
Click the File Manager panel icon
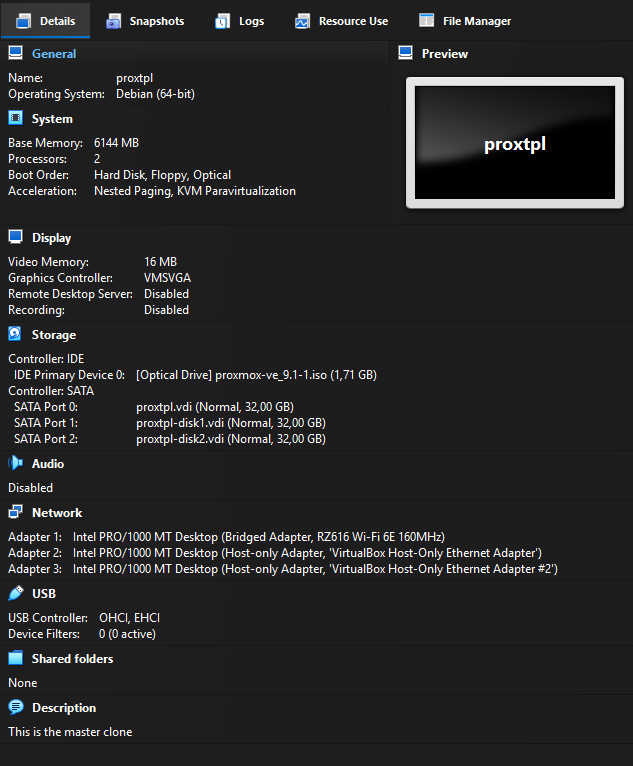click(426, 21)
